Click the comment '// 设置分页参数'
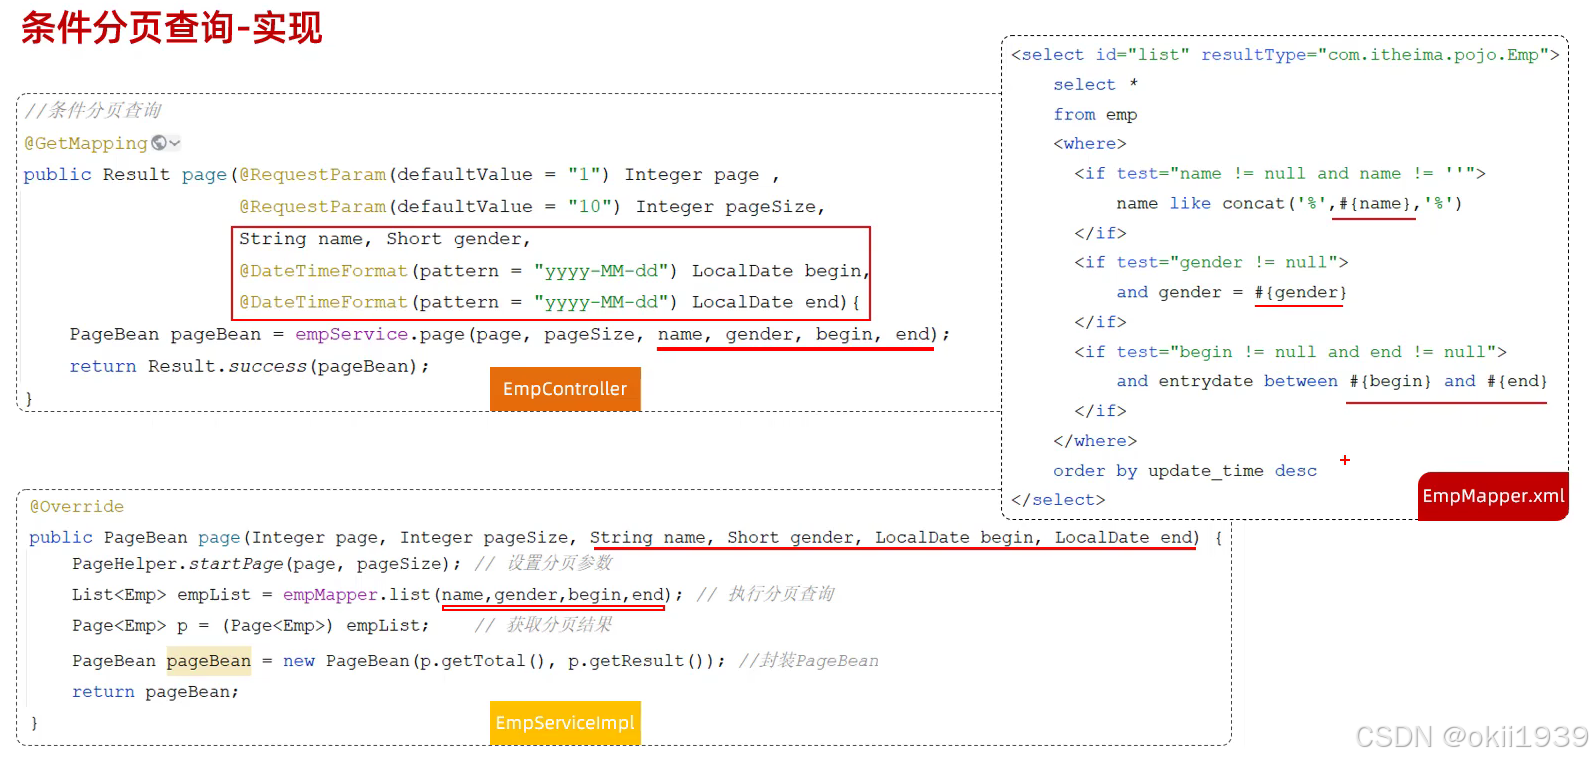 click(544, 563)
